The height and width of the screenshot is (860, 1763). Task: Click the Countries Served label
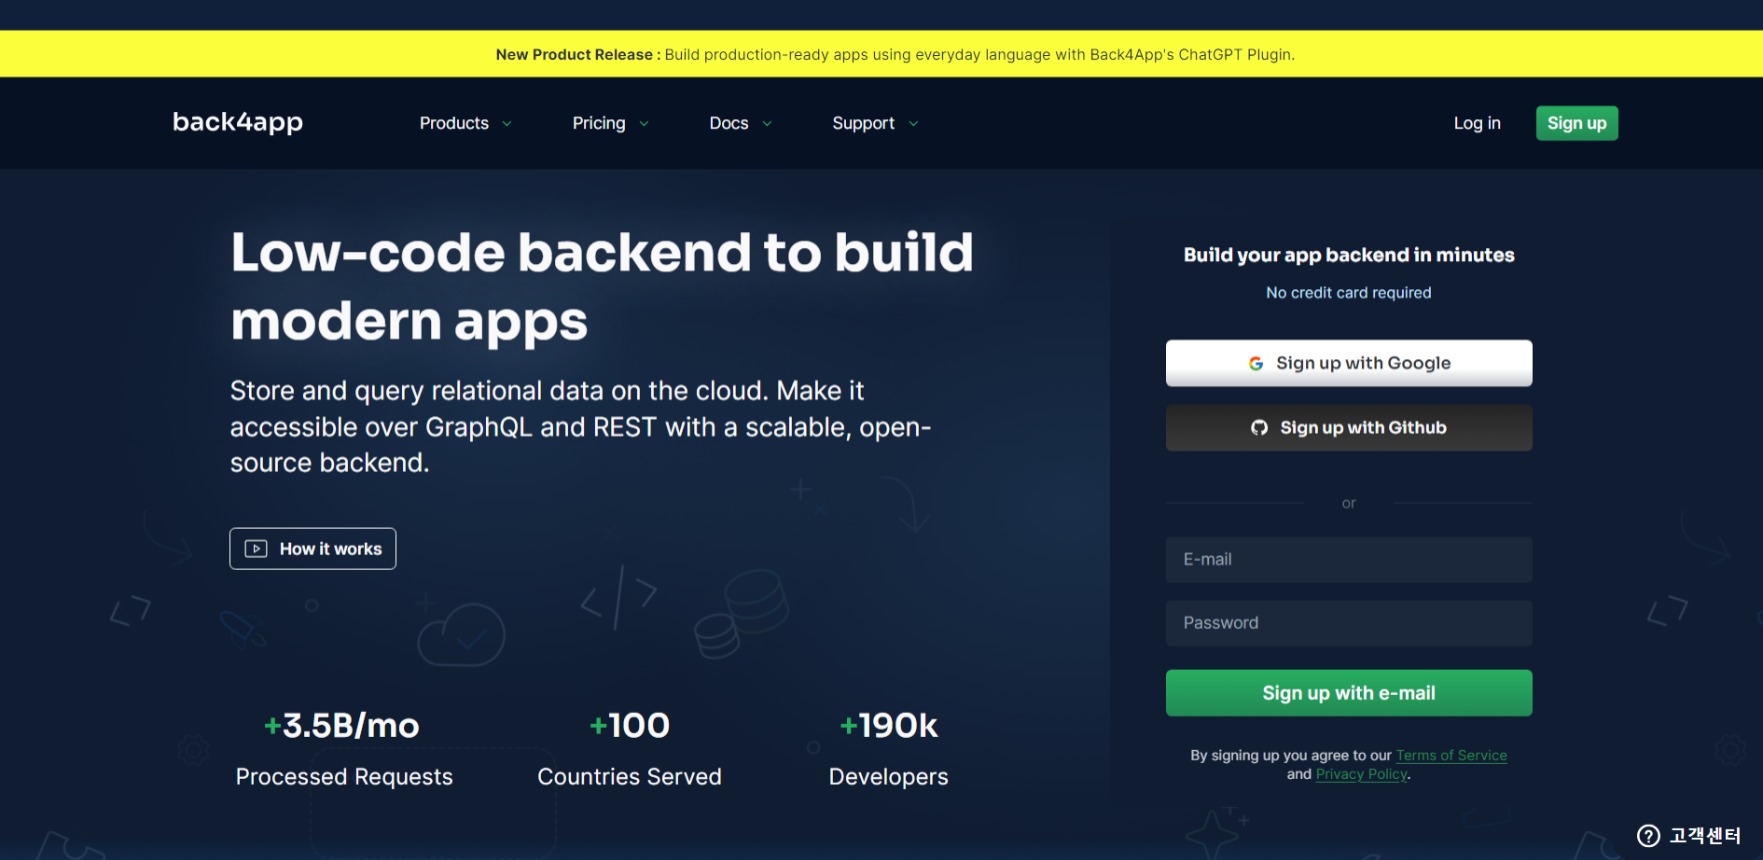(x=629, y=777)
